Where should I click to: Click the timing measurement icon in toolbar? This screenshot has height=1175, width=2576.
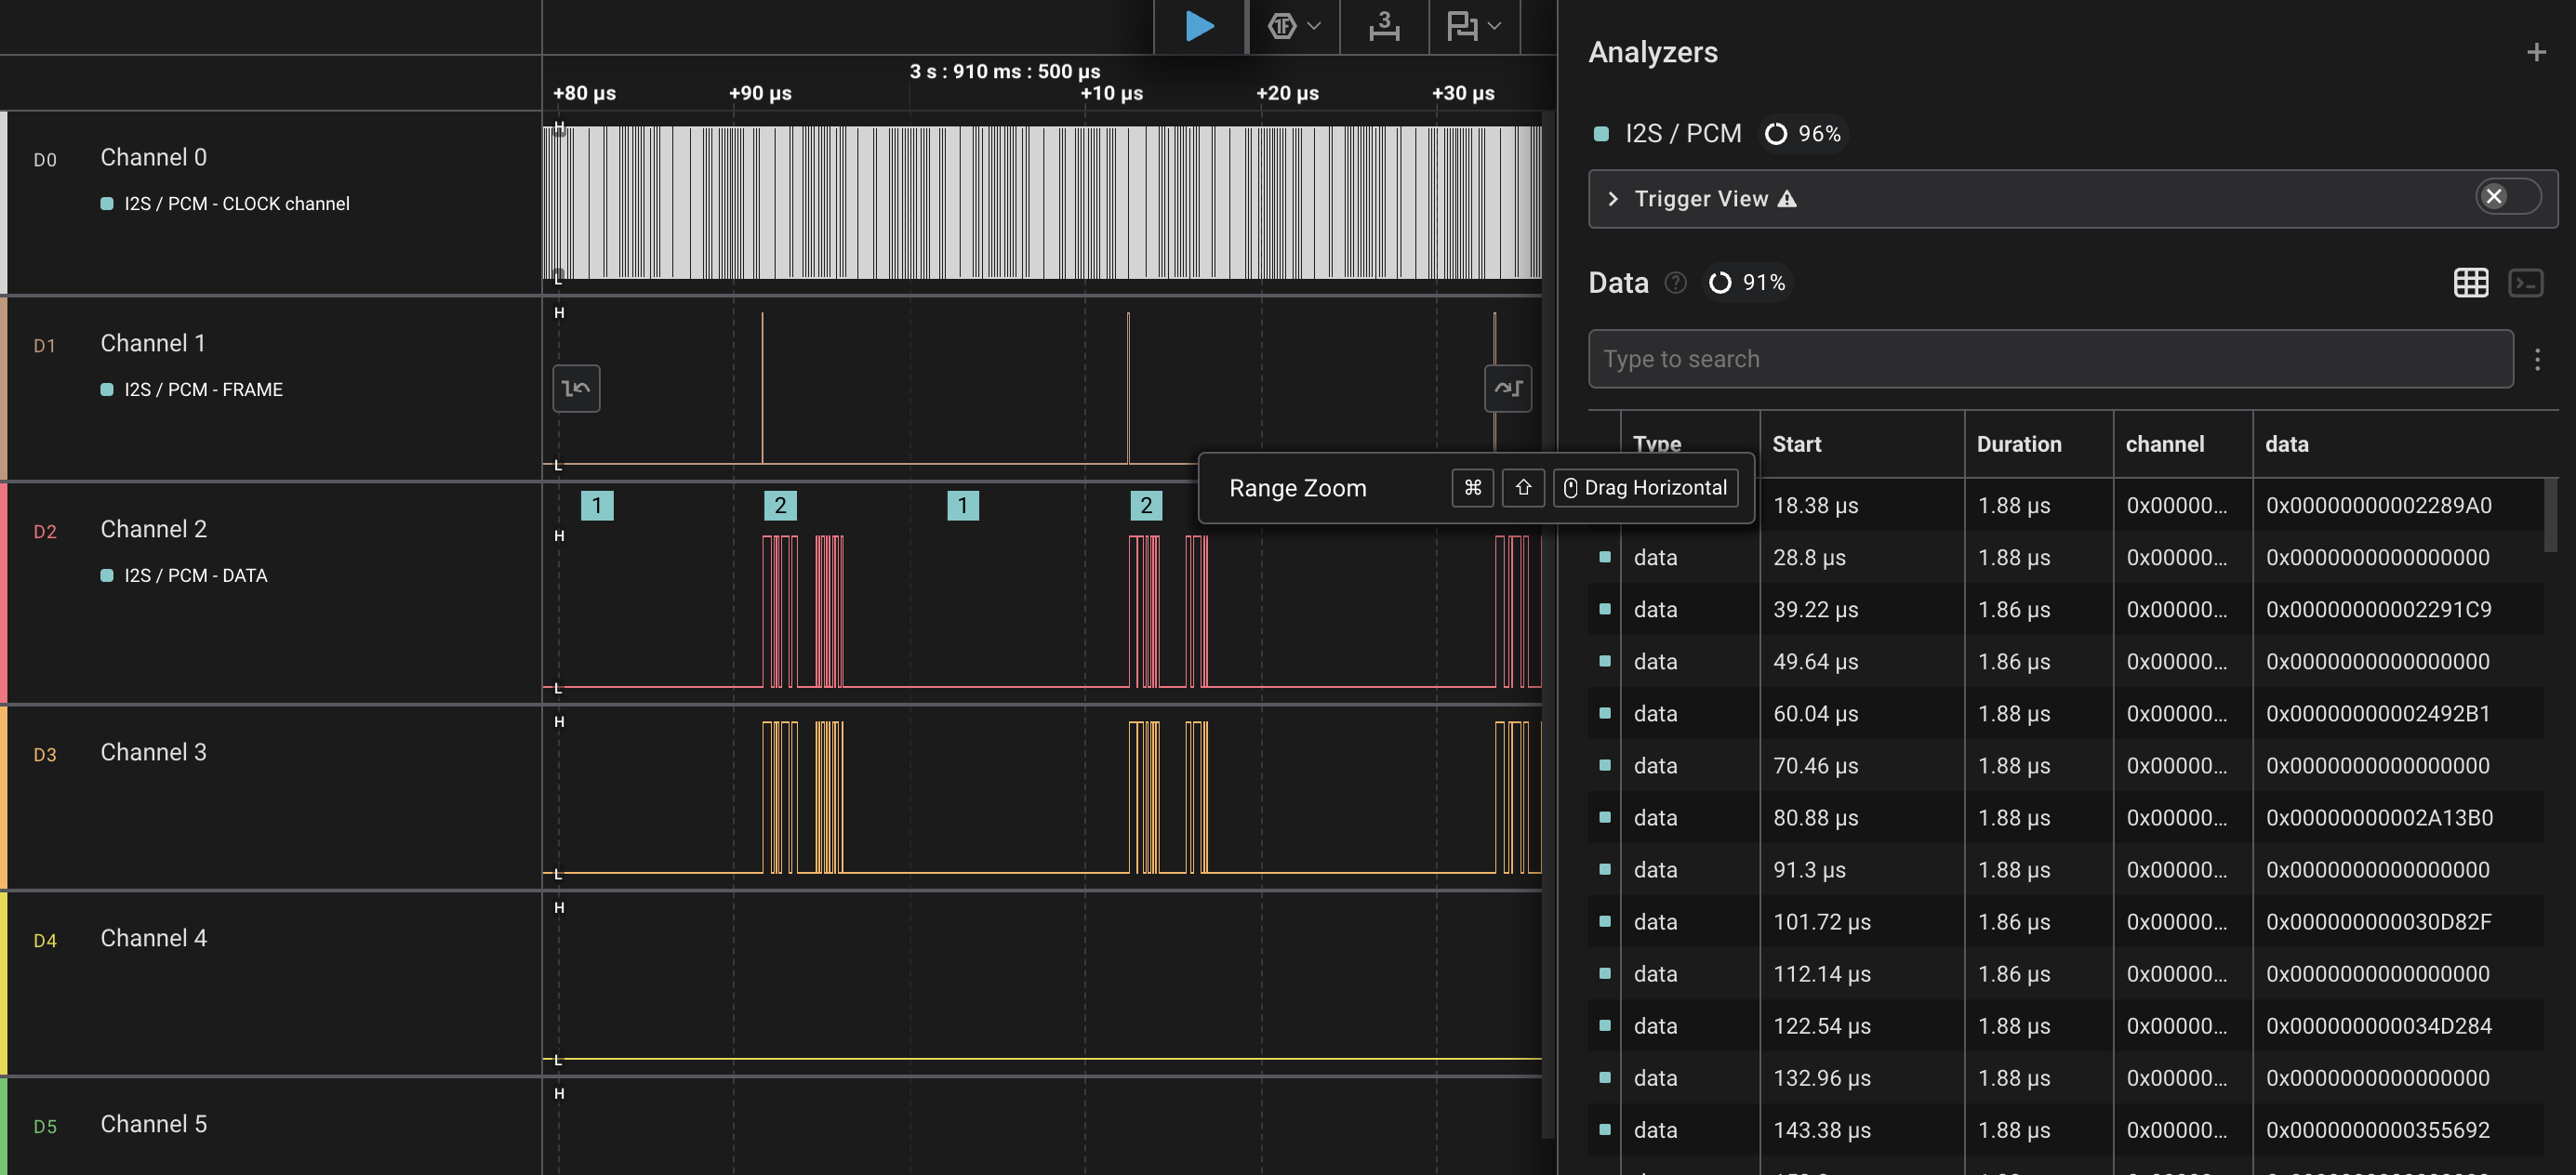(1384, 26)
